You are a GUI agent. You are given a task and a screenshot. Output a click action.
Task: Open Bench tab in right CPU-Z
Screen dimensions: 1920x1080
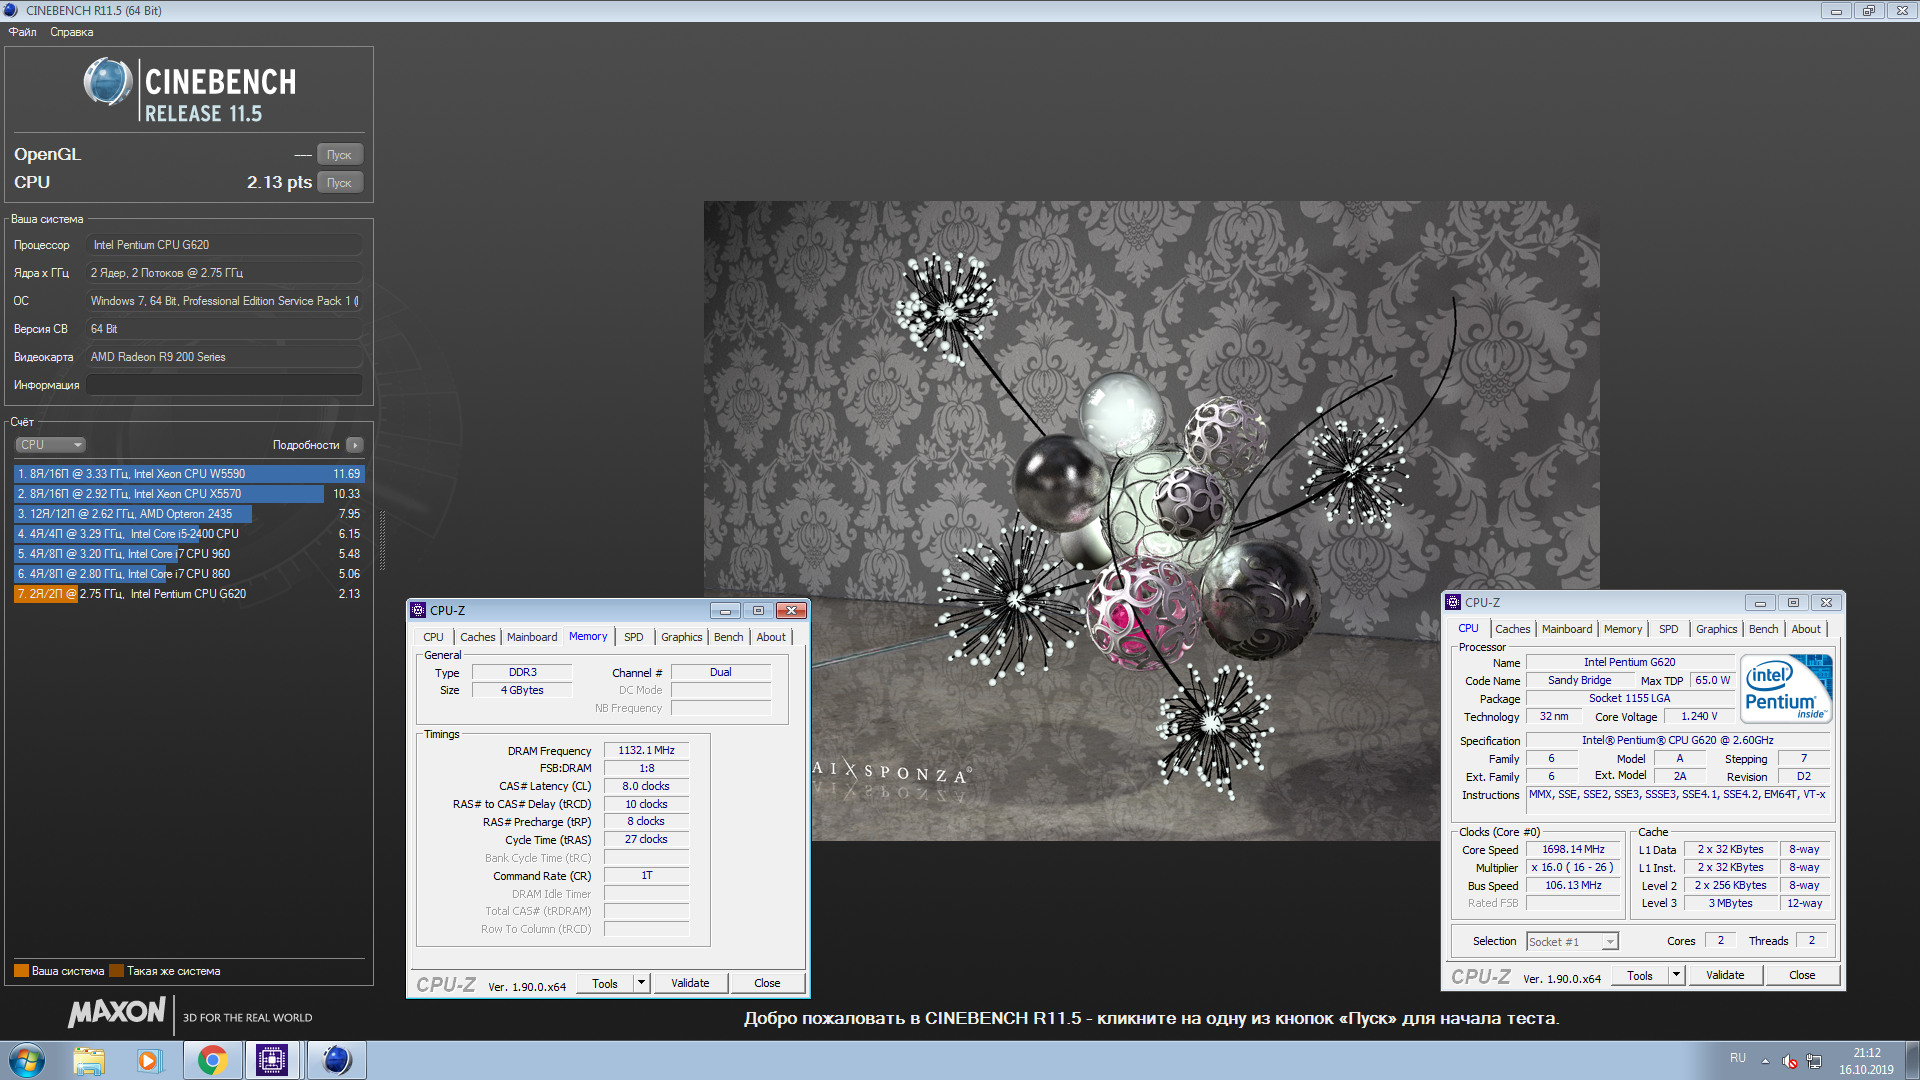coord(1764,629)
